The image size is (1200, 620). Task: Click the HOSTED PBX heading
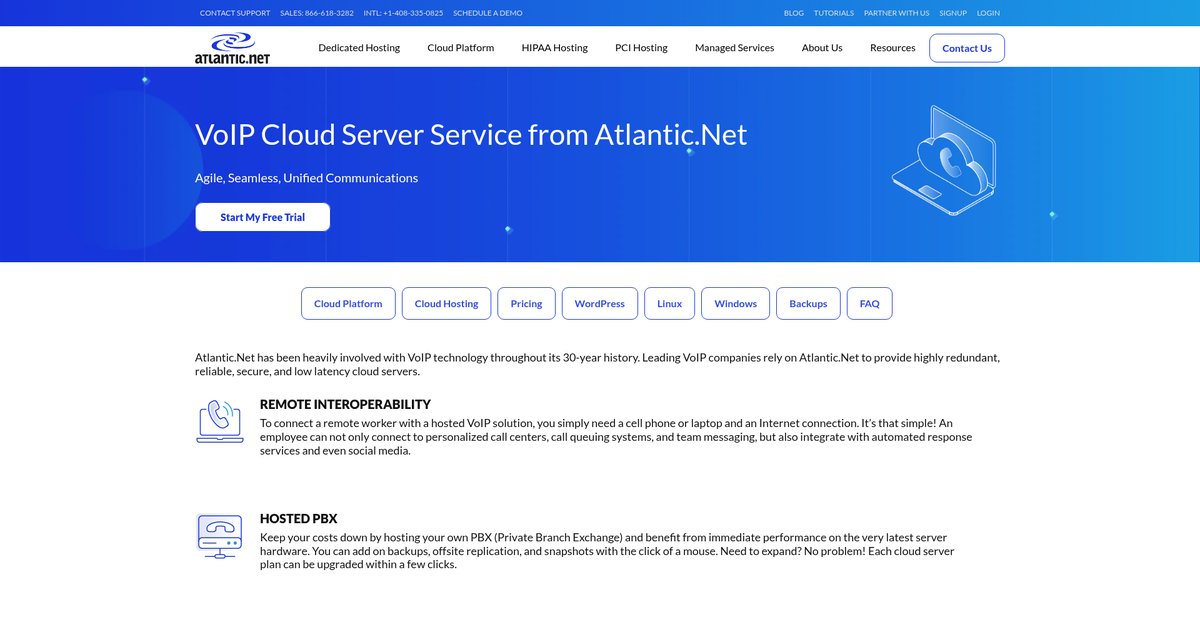(x=299, y=518)
